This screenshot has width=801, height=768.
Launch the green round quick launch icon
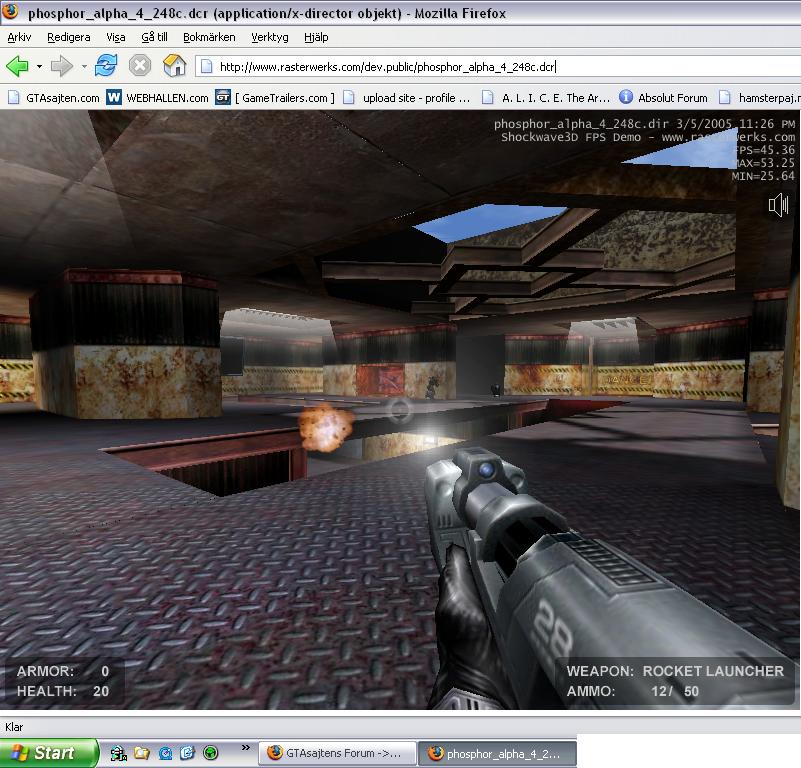tap(210, 753)
